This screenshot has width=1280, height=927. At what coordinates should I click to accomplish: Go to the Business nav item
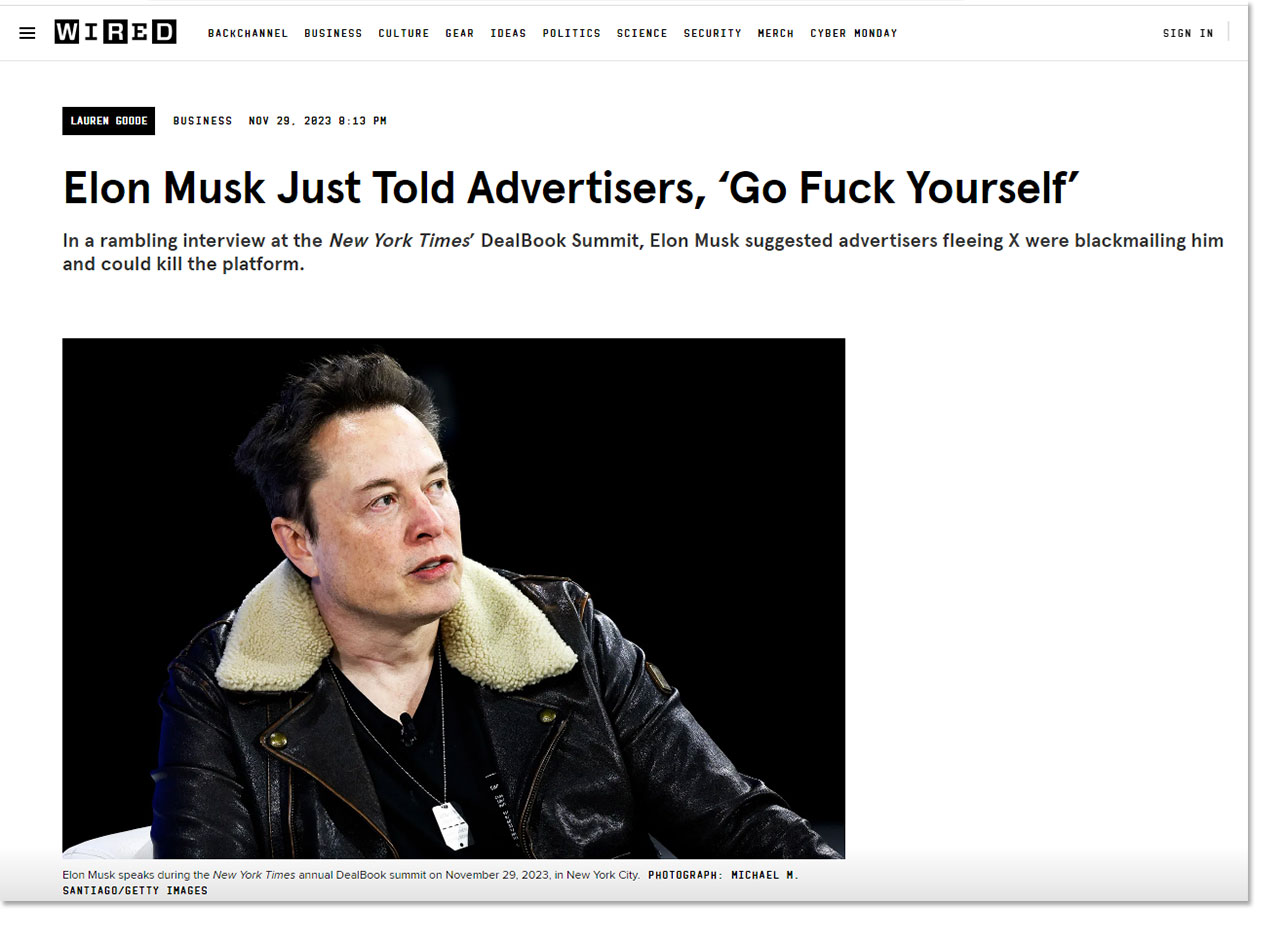[333, 33]
